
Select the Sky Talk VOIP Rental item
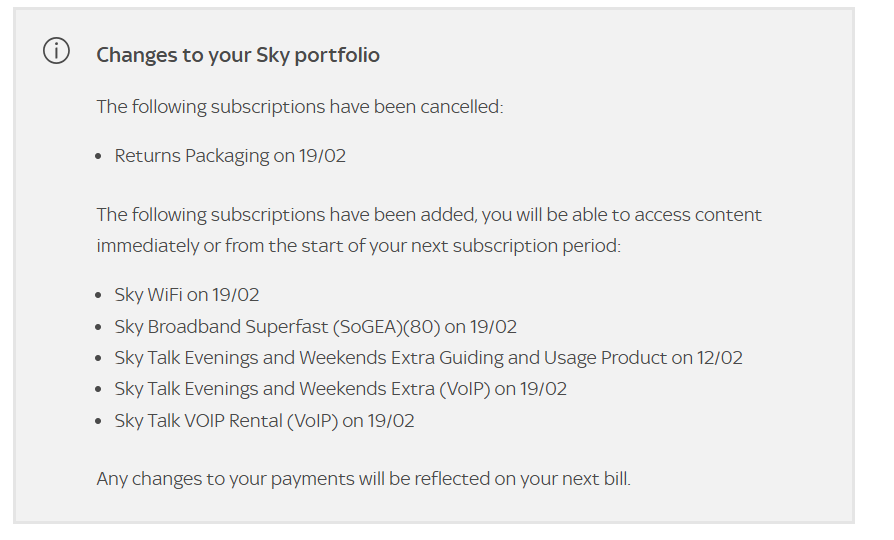tap(264, 421)
